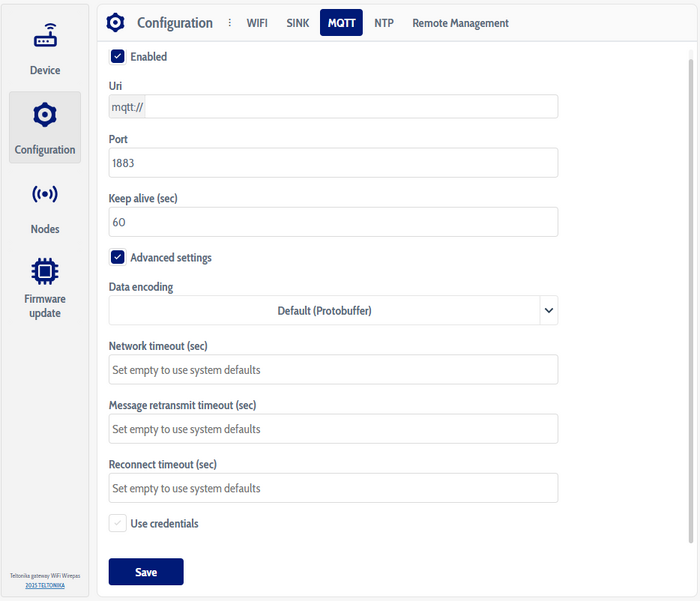The image size is (700, 601).
Task: Open Firmware update chip icon
Action: coord(45,271)
